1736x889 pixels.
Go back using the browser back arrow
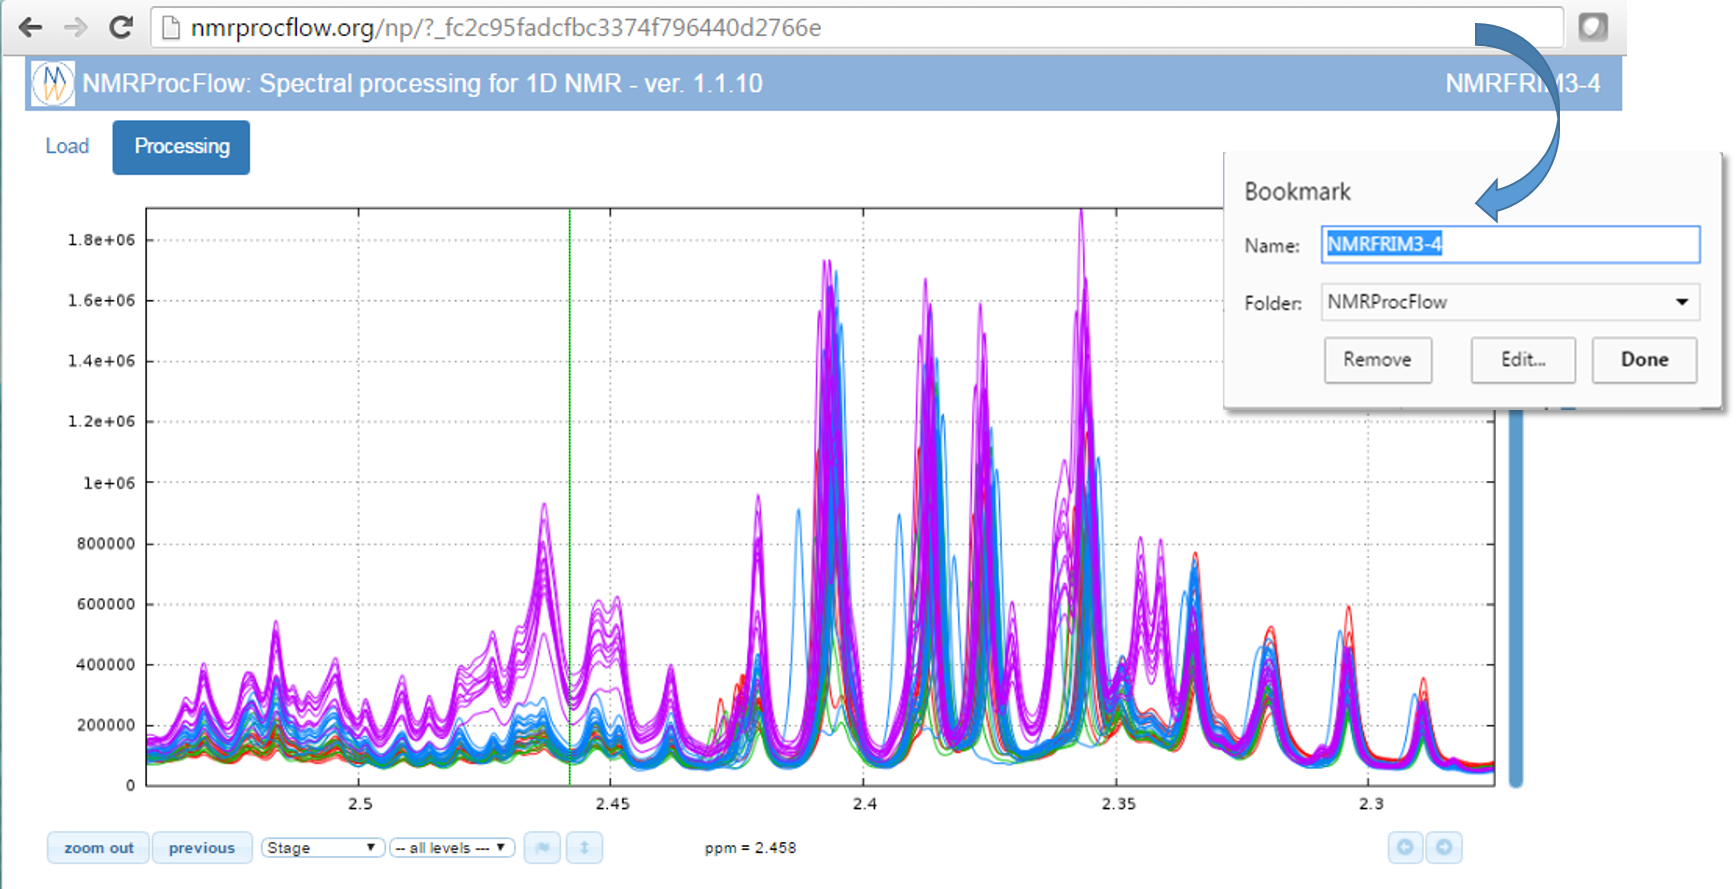31,27
